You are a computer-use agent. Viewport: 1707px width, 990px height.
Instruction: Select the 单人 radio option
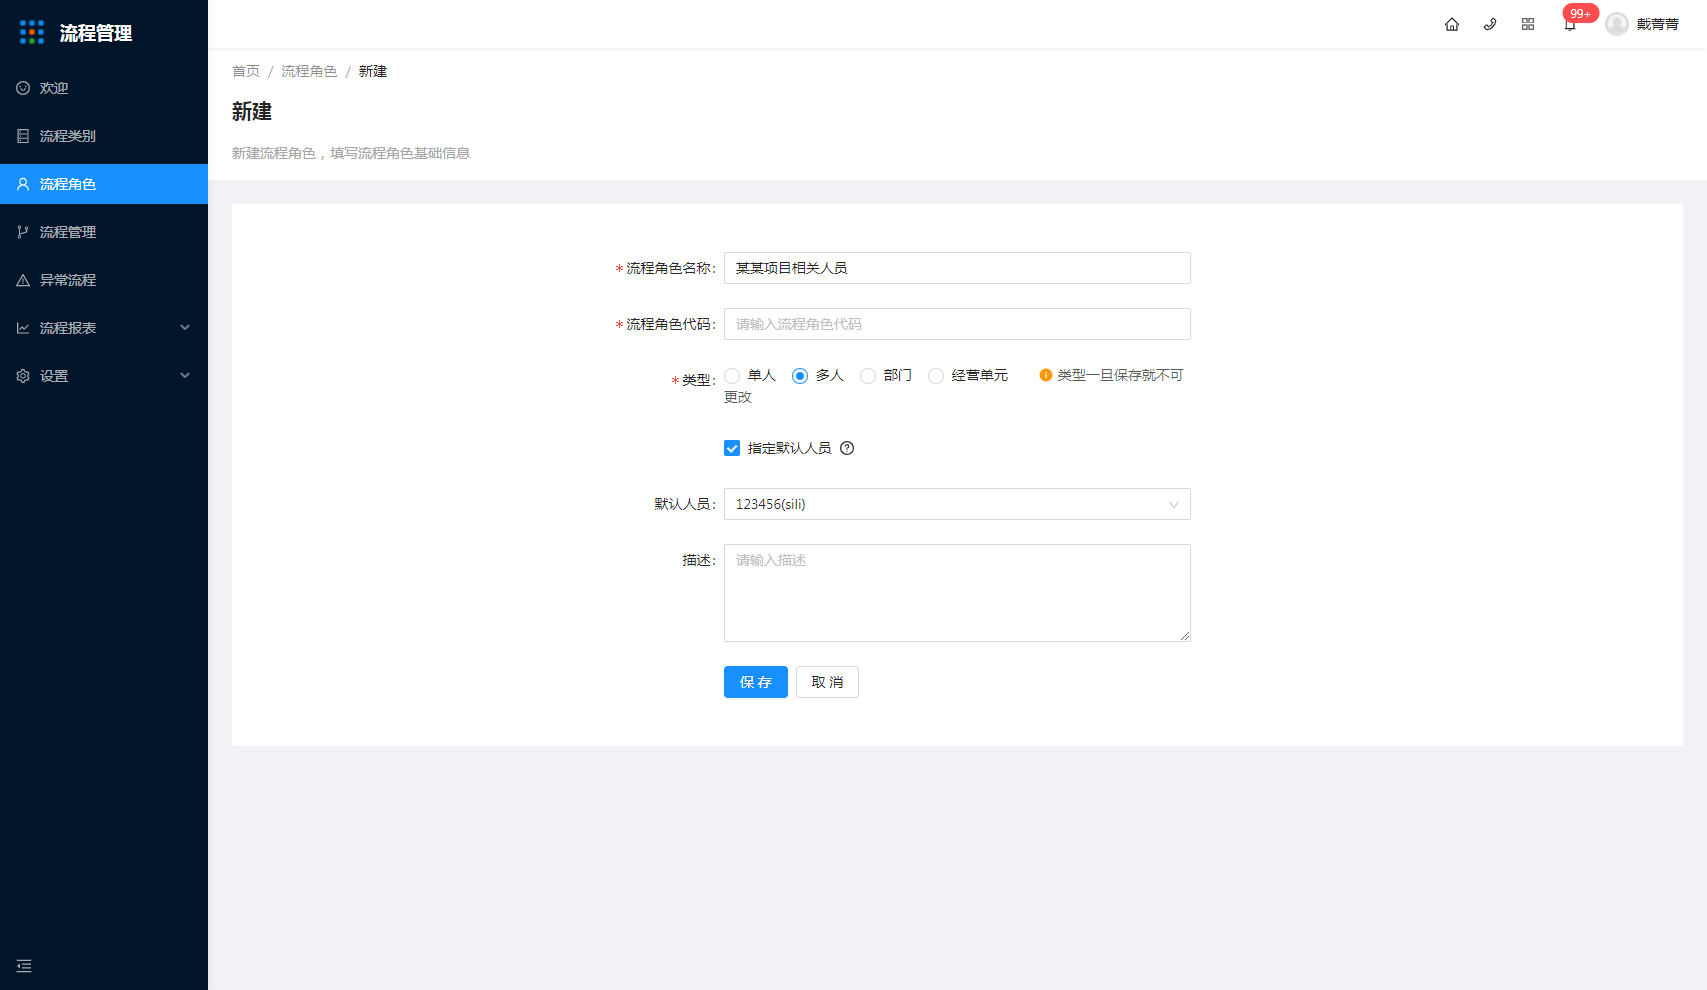coord(732,376)
